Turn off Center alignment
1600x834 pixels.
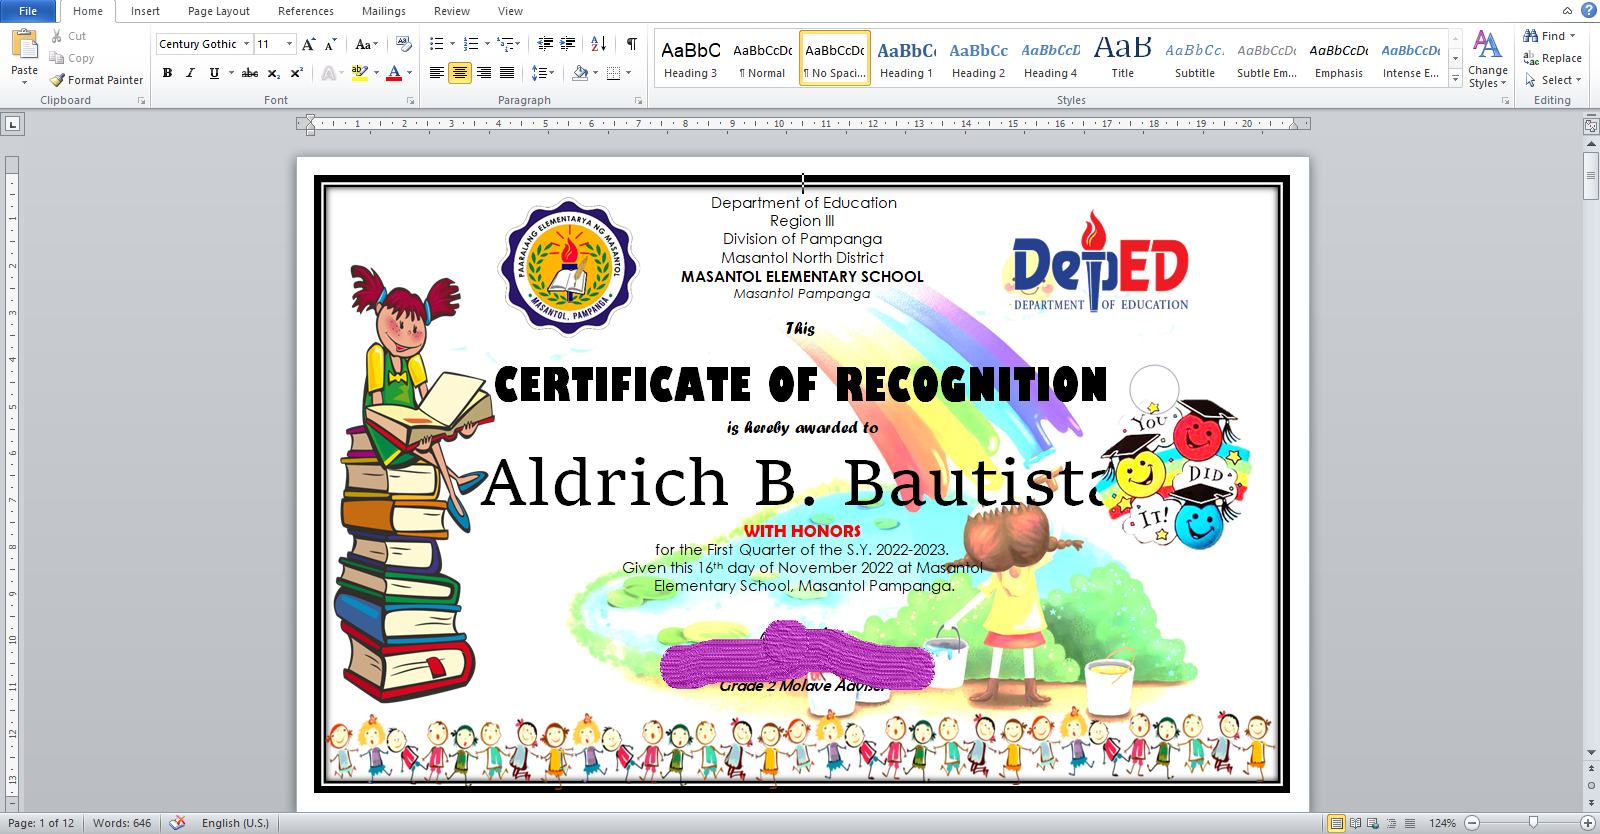point(460,73)
